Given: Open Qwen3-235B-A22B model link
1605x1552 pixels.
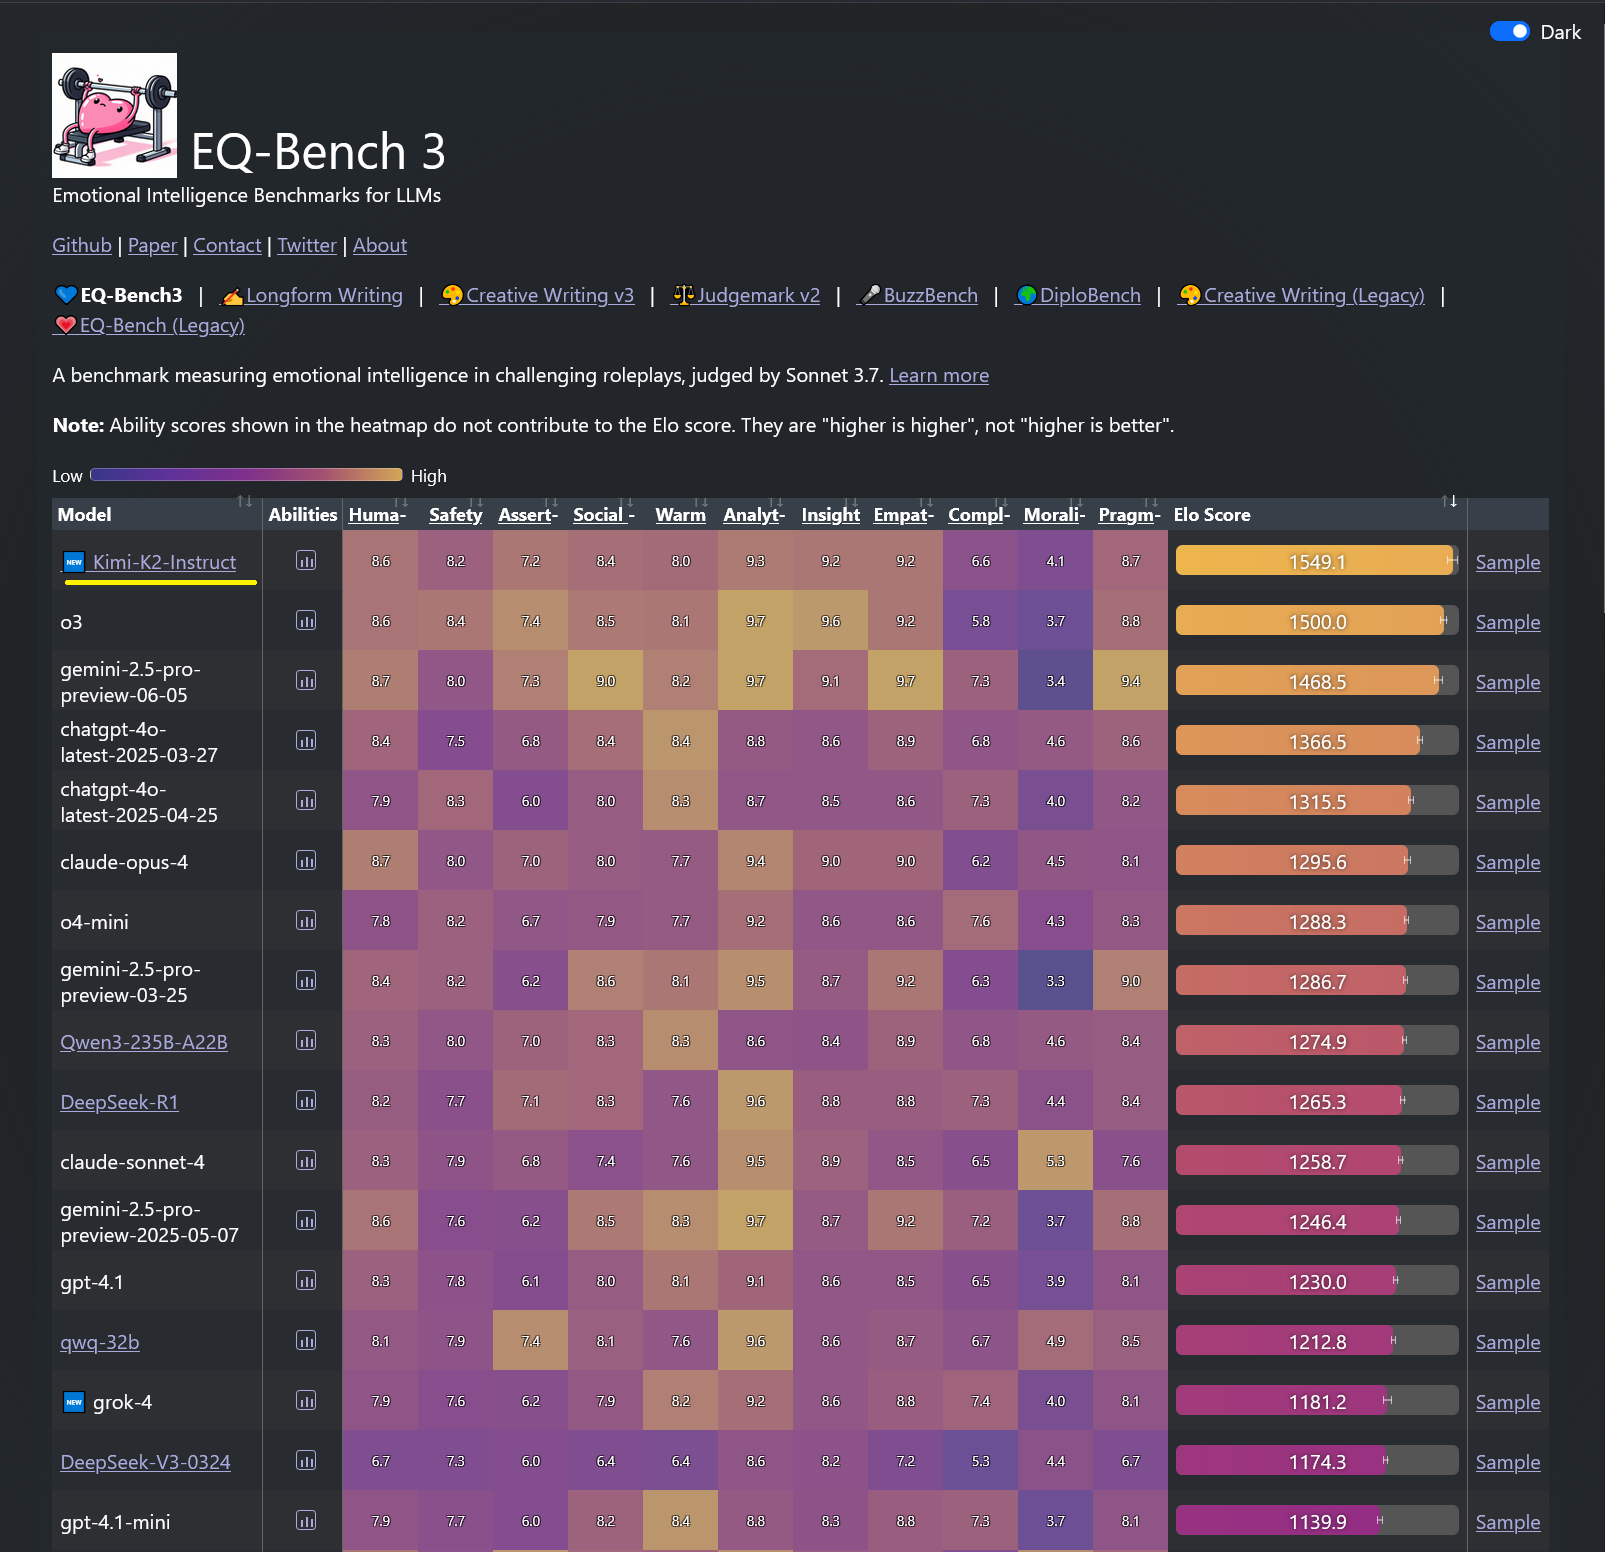Looking at the screenshot, I should click(144, 1042).
